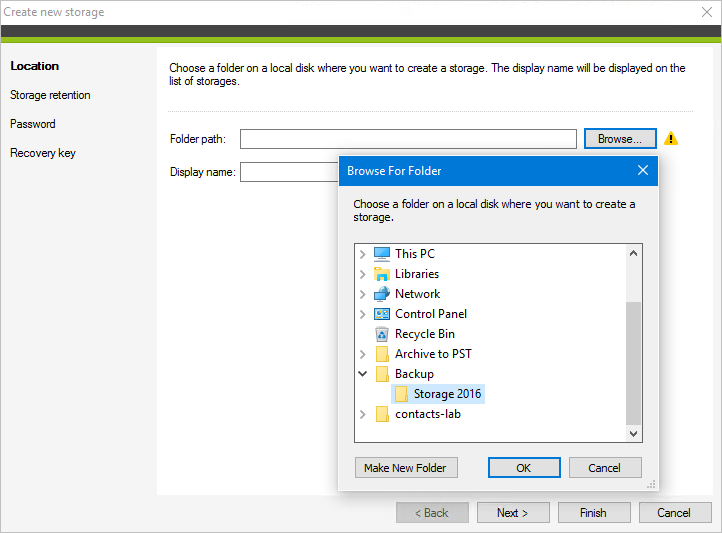The width and height of the screenshot is (722, 533).
Task: Click the Archive to PST folder icon
Action: [x=382, y=354]
